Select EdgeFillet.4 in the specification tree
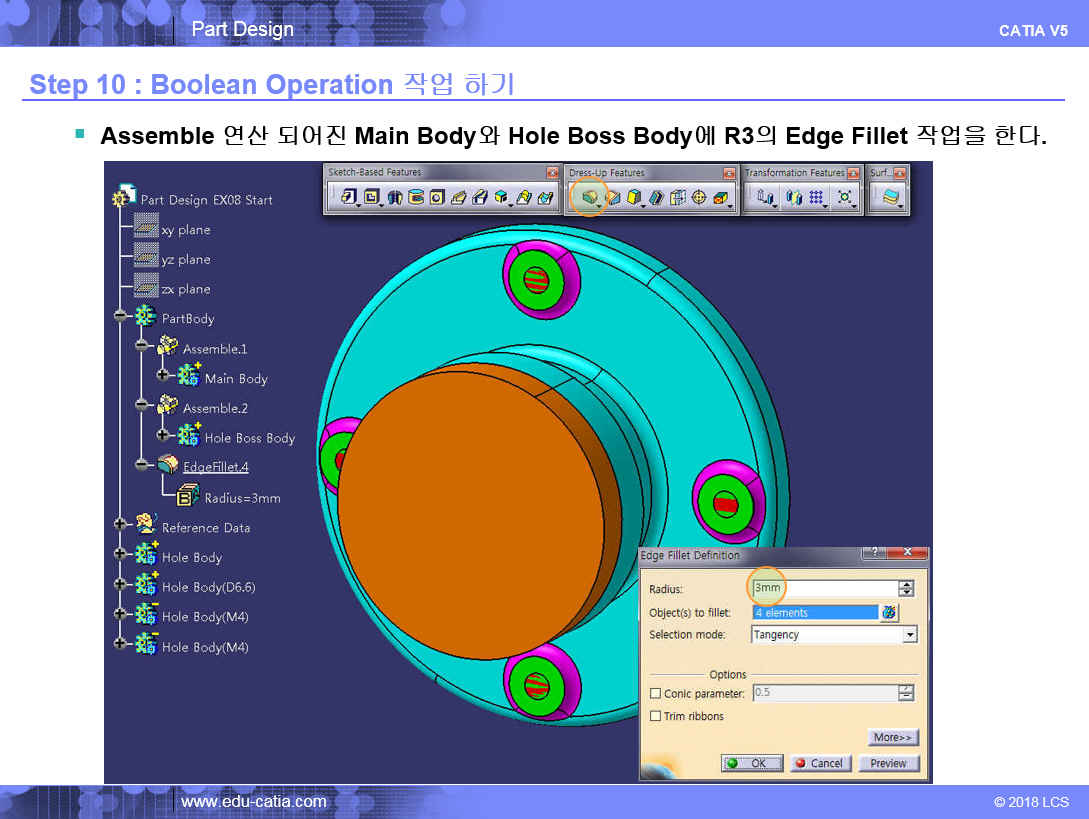Screen dimensions: 1089x819 pyautogui.click(x=215, y=467)
